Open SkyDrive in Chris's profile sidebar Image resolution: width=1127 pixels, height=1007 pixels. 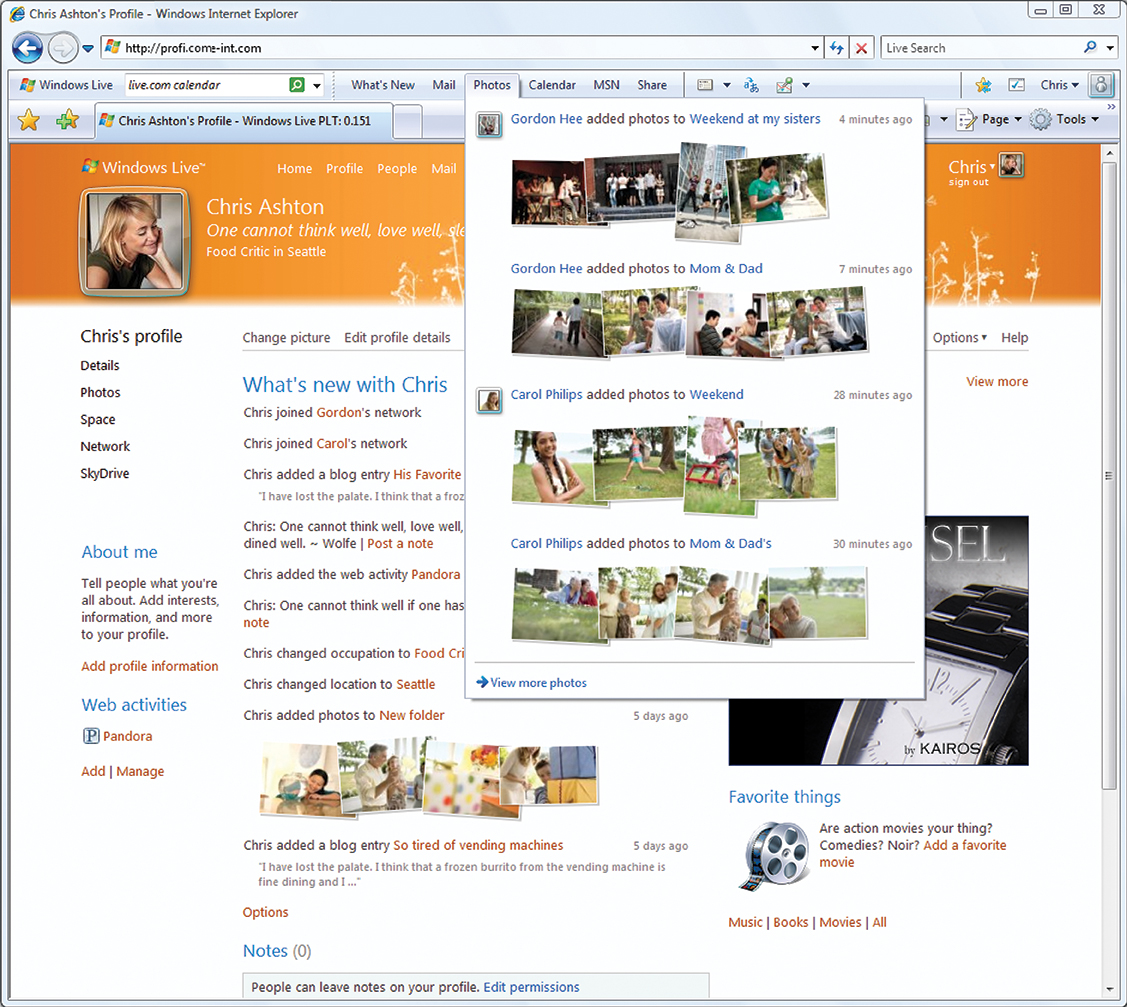click(105, 473)
